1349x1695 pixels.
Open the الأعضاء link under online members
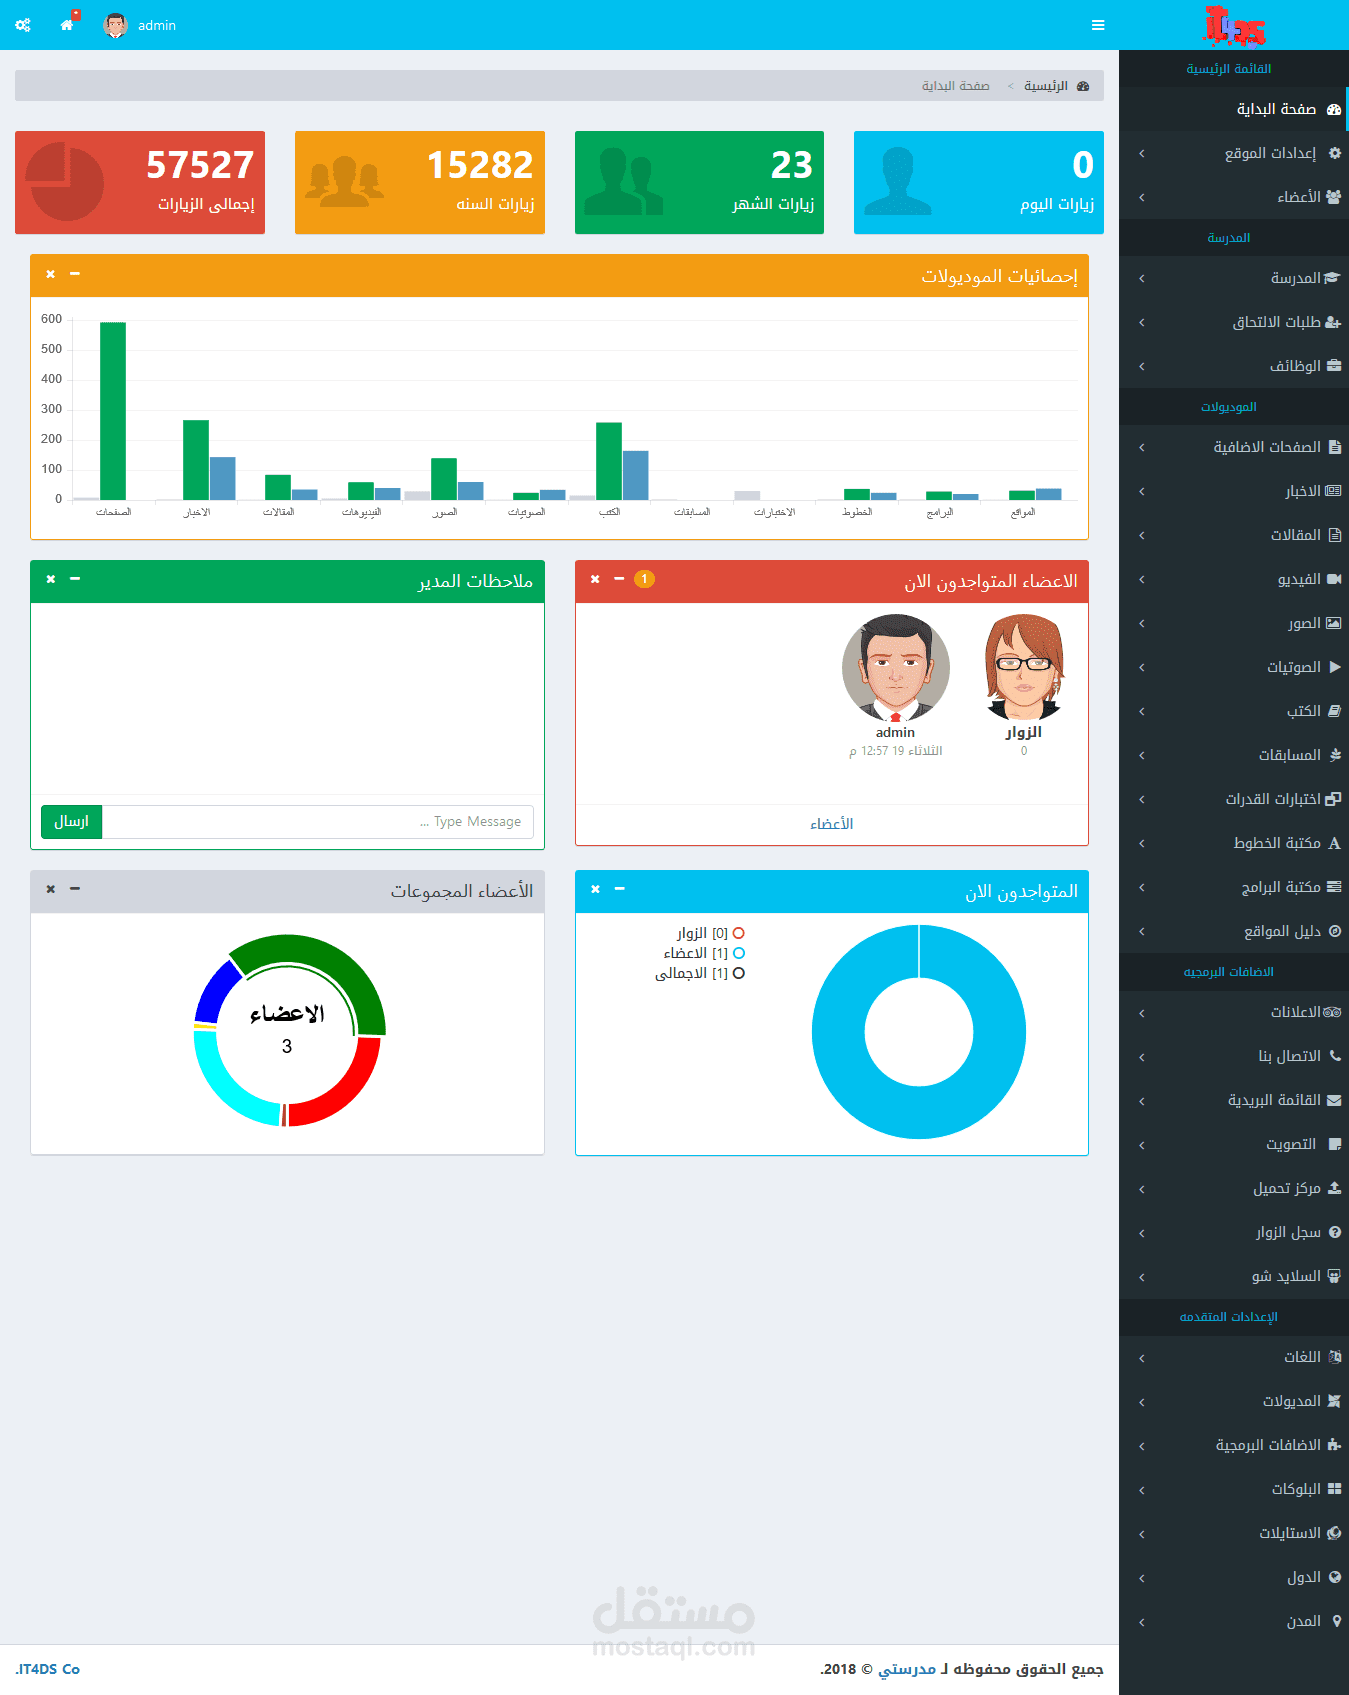(832, 824)
